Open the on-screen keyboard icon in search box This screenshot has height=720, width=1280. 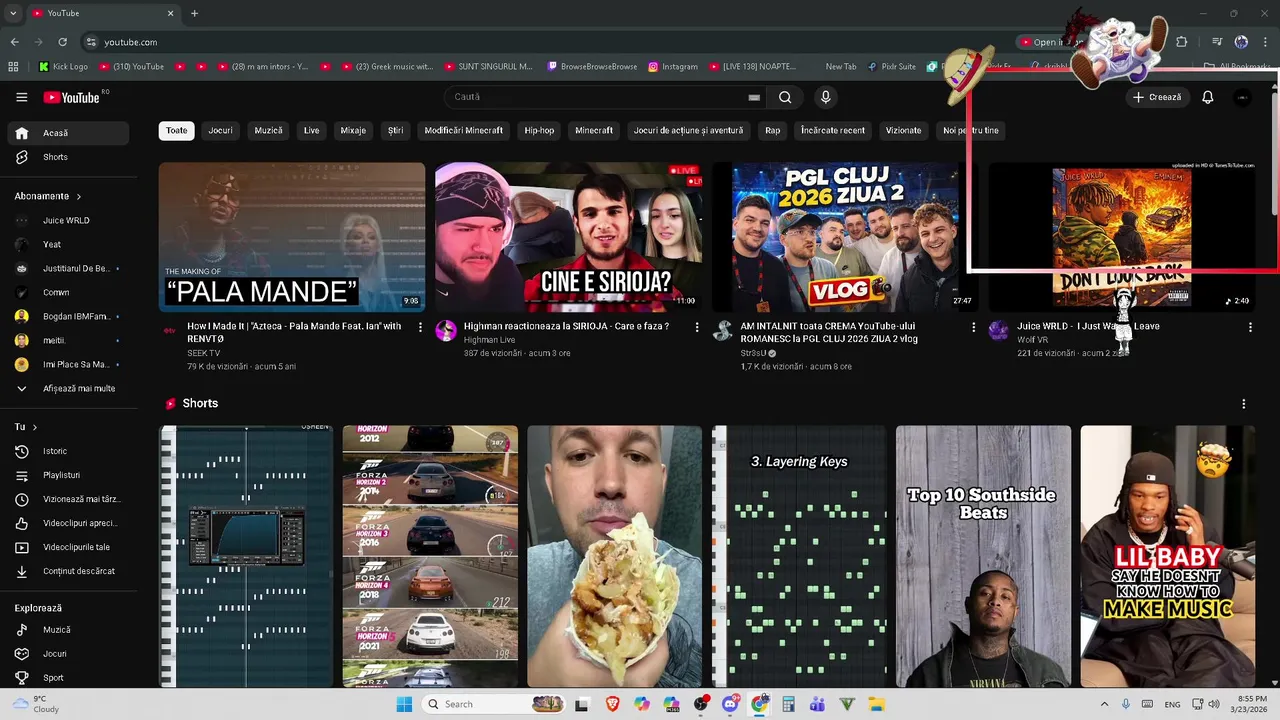pos(754,97)
